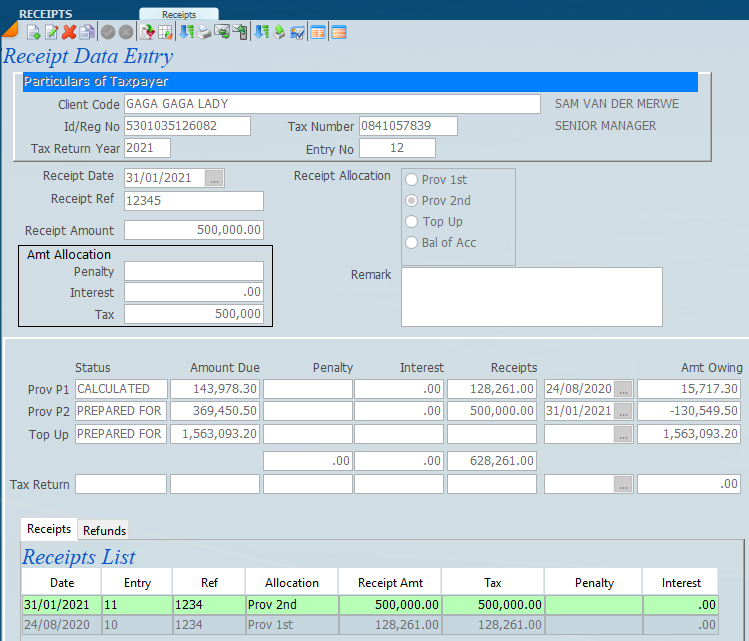Viewport: 749px width, 641px height.
Task: Click the copy record icon
Action: pos(87,33)
